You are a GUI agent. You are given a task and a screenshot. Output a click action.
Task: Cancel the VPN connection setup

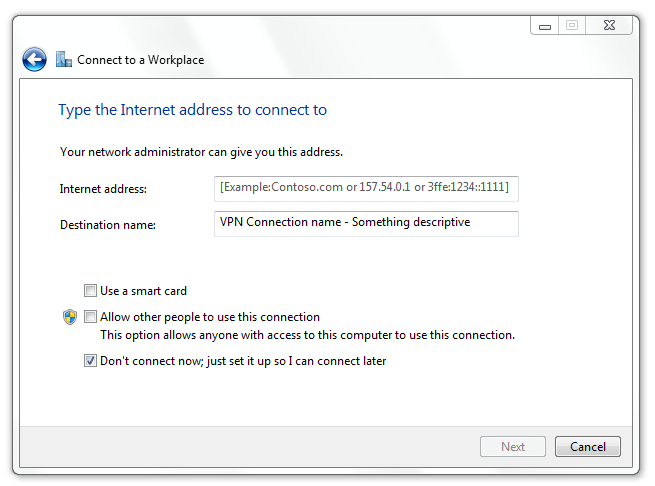coord(588,447)
